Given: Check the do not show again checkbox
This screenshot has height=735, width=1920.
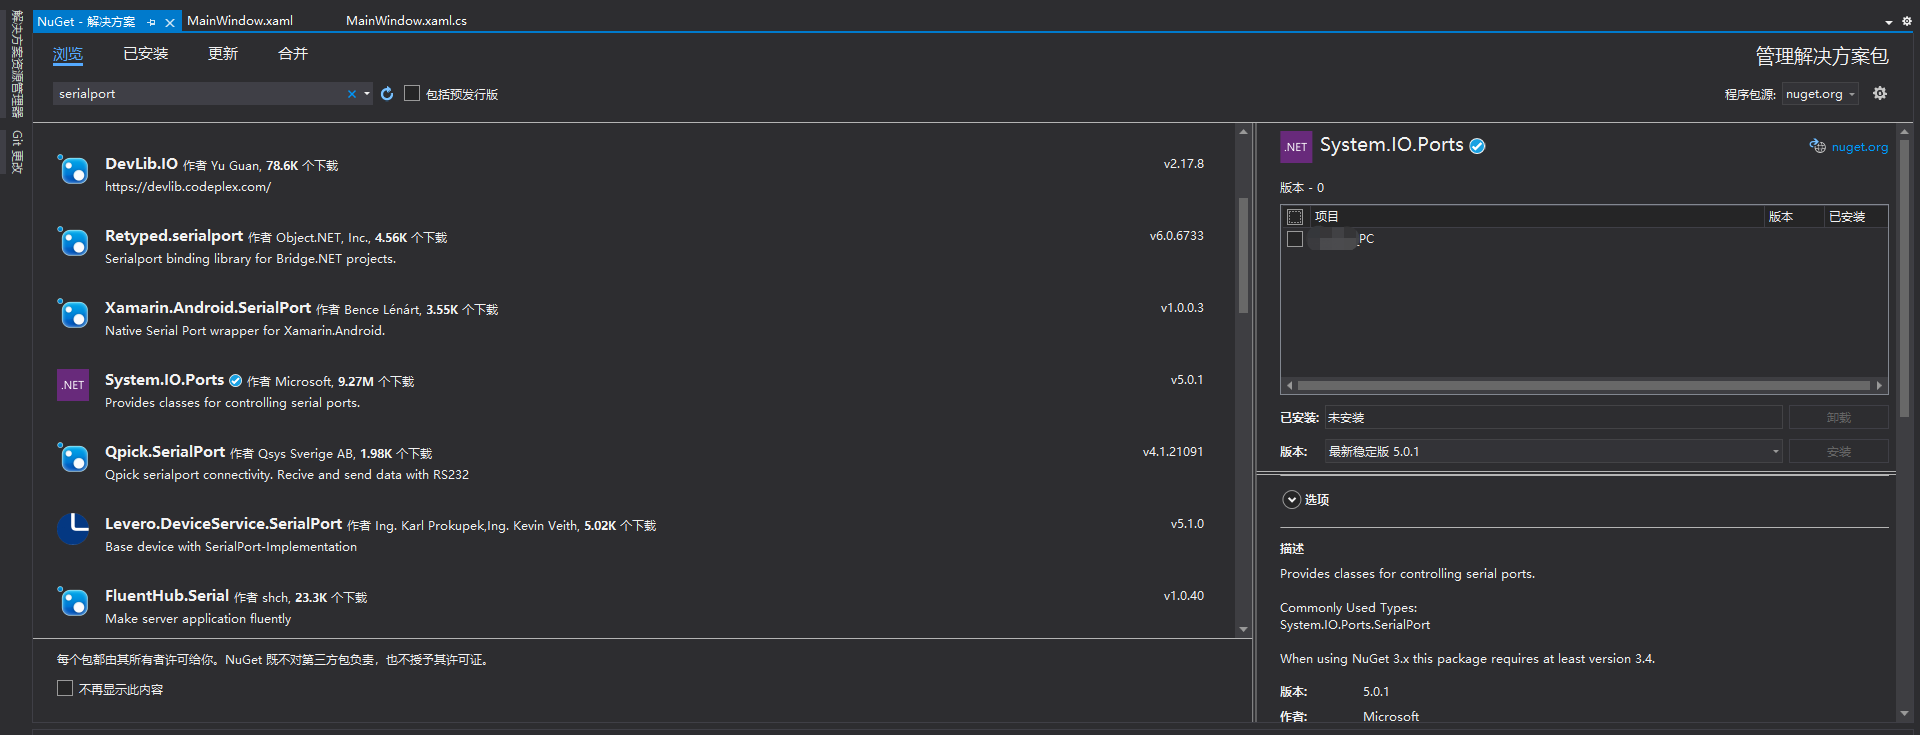Looking at the screenshot, I should [x=65, y=688].
